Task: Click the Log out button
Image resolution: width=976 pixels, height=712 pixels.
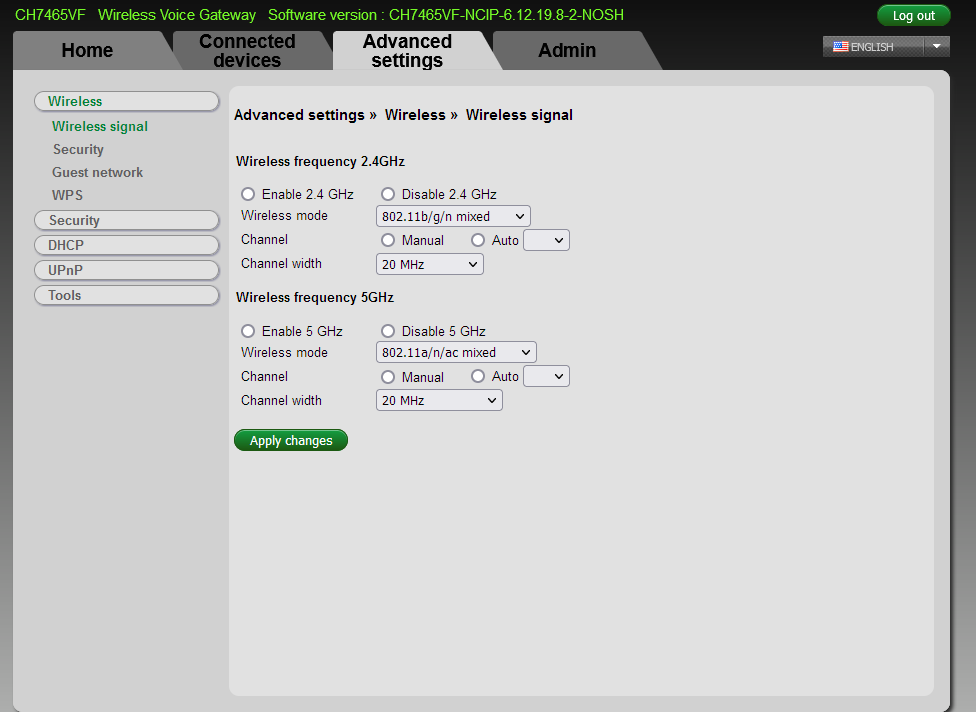Action: [913, 16]
